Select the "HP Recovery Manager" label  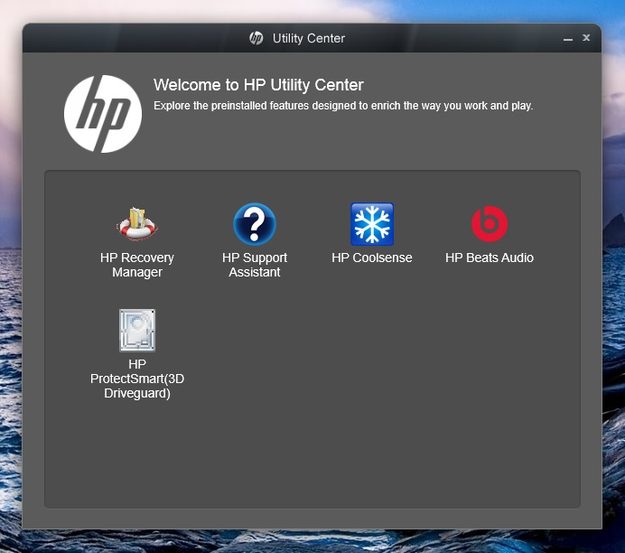137,265
